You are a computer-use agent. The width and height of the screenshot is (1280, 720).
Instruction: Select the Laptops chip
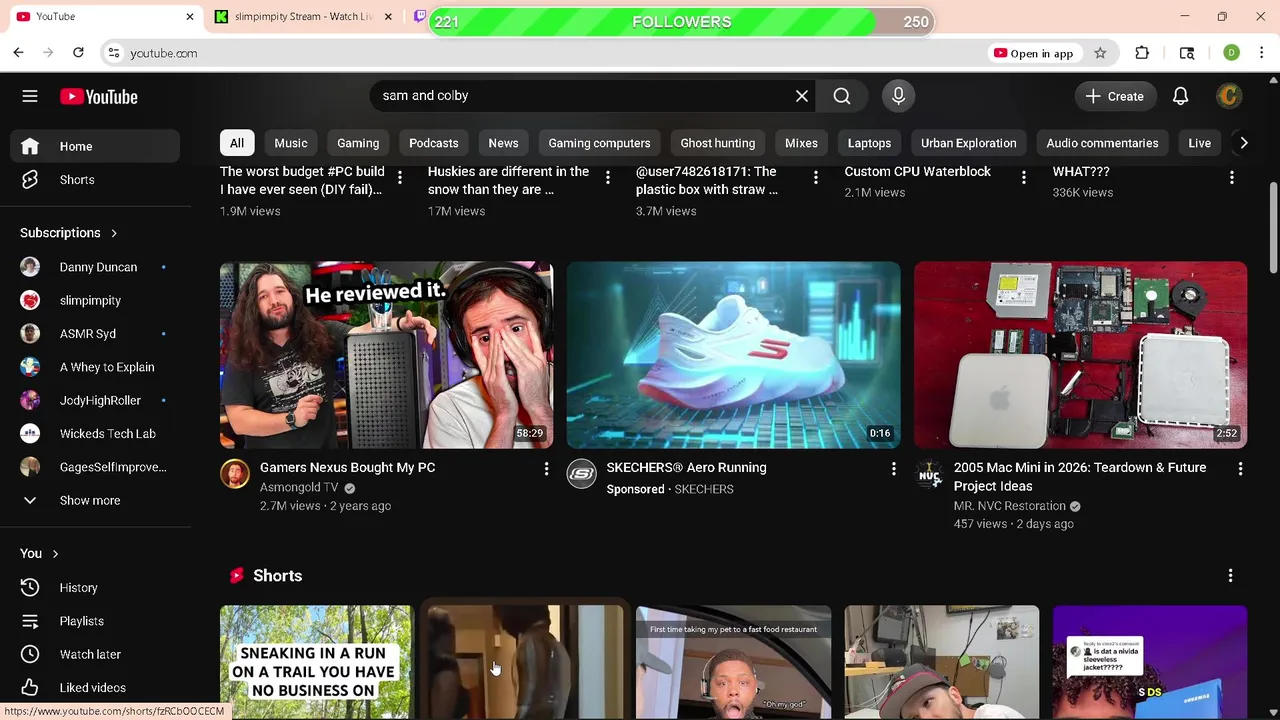point(869,143)
